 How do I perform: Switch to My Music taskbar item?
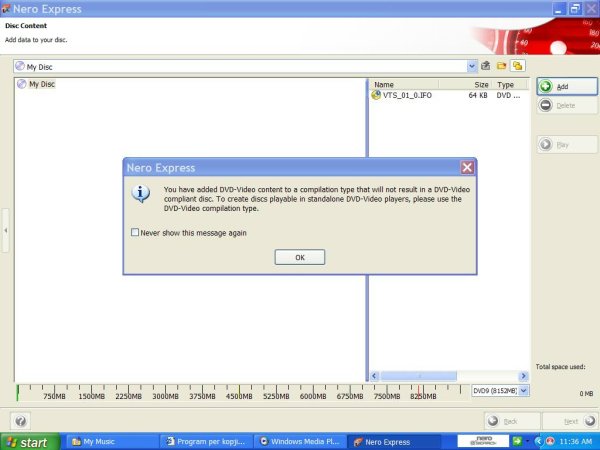(x=111, y=442)
